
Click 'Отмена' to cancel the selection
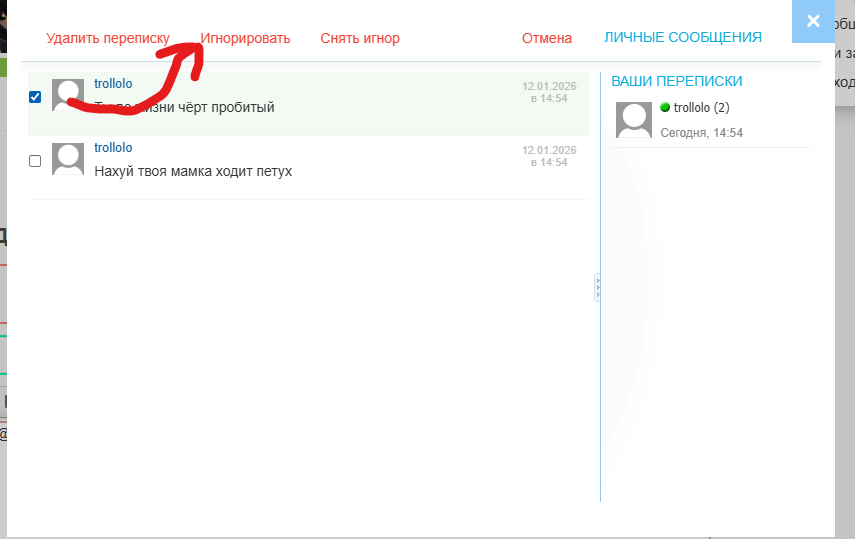pos(547,38)
